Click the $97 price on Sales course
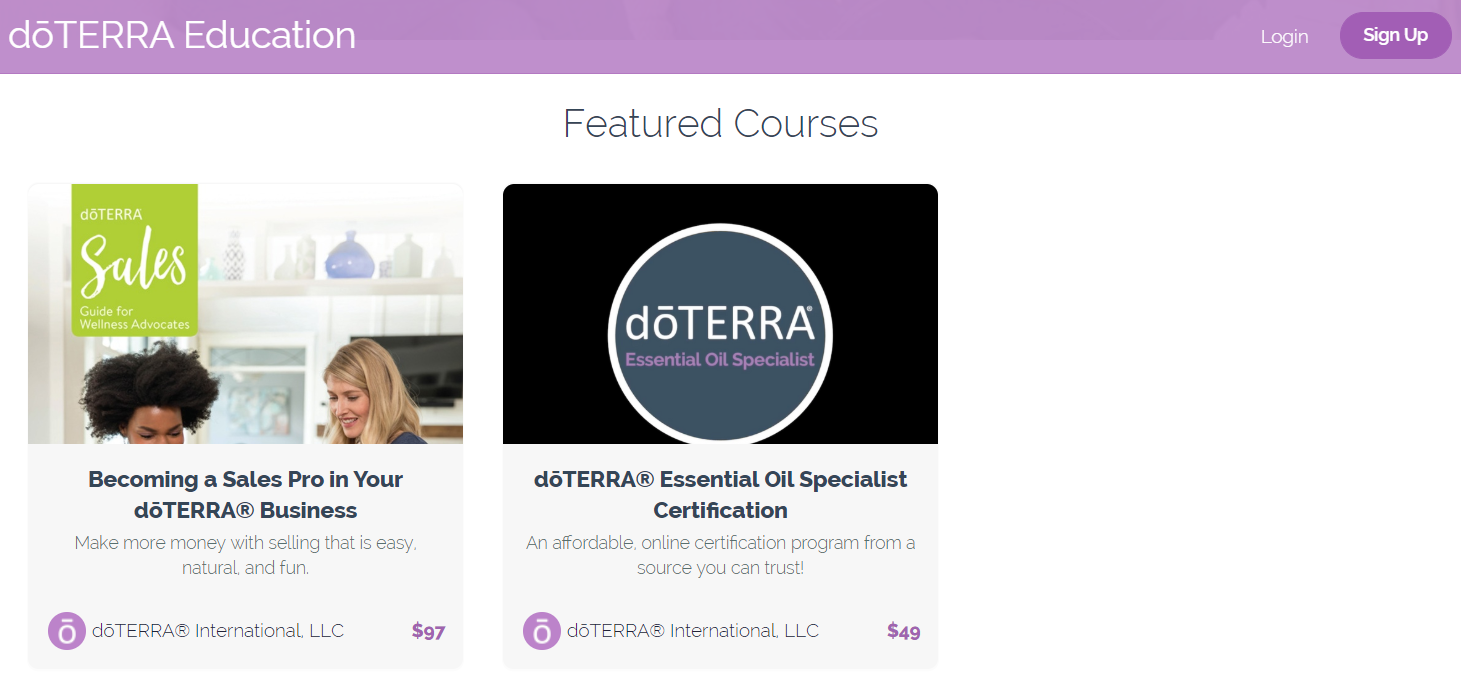The width and height of the screenshot is (1461, 680). click(428, 631)
